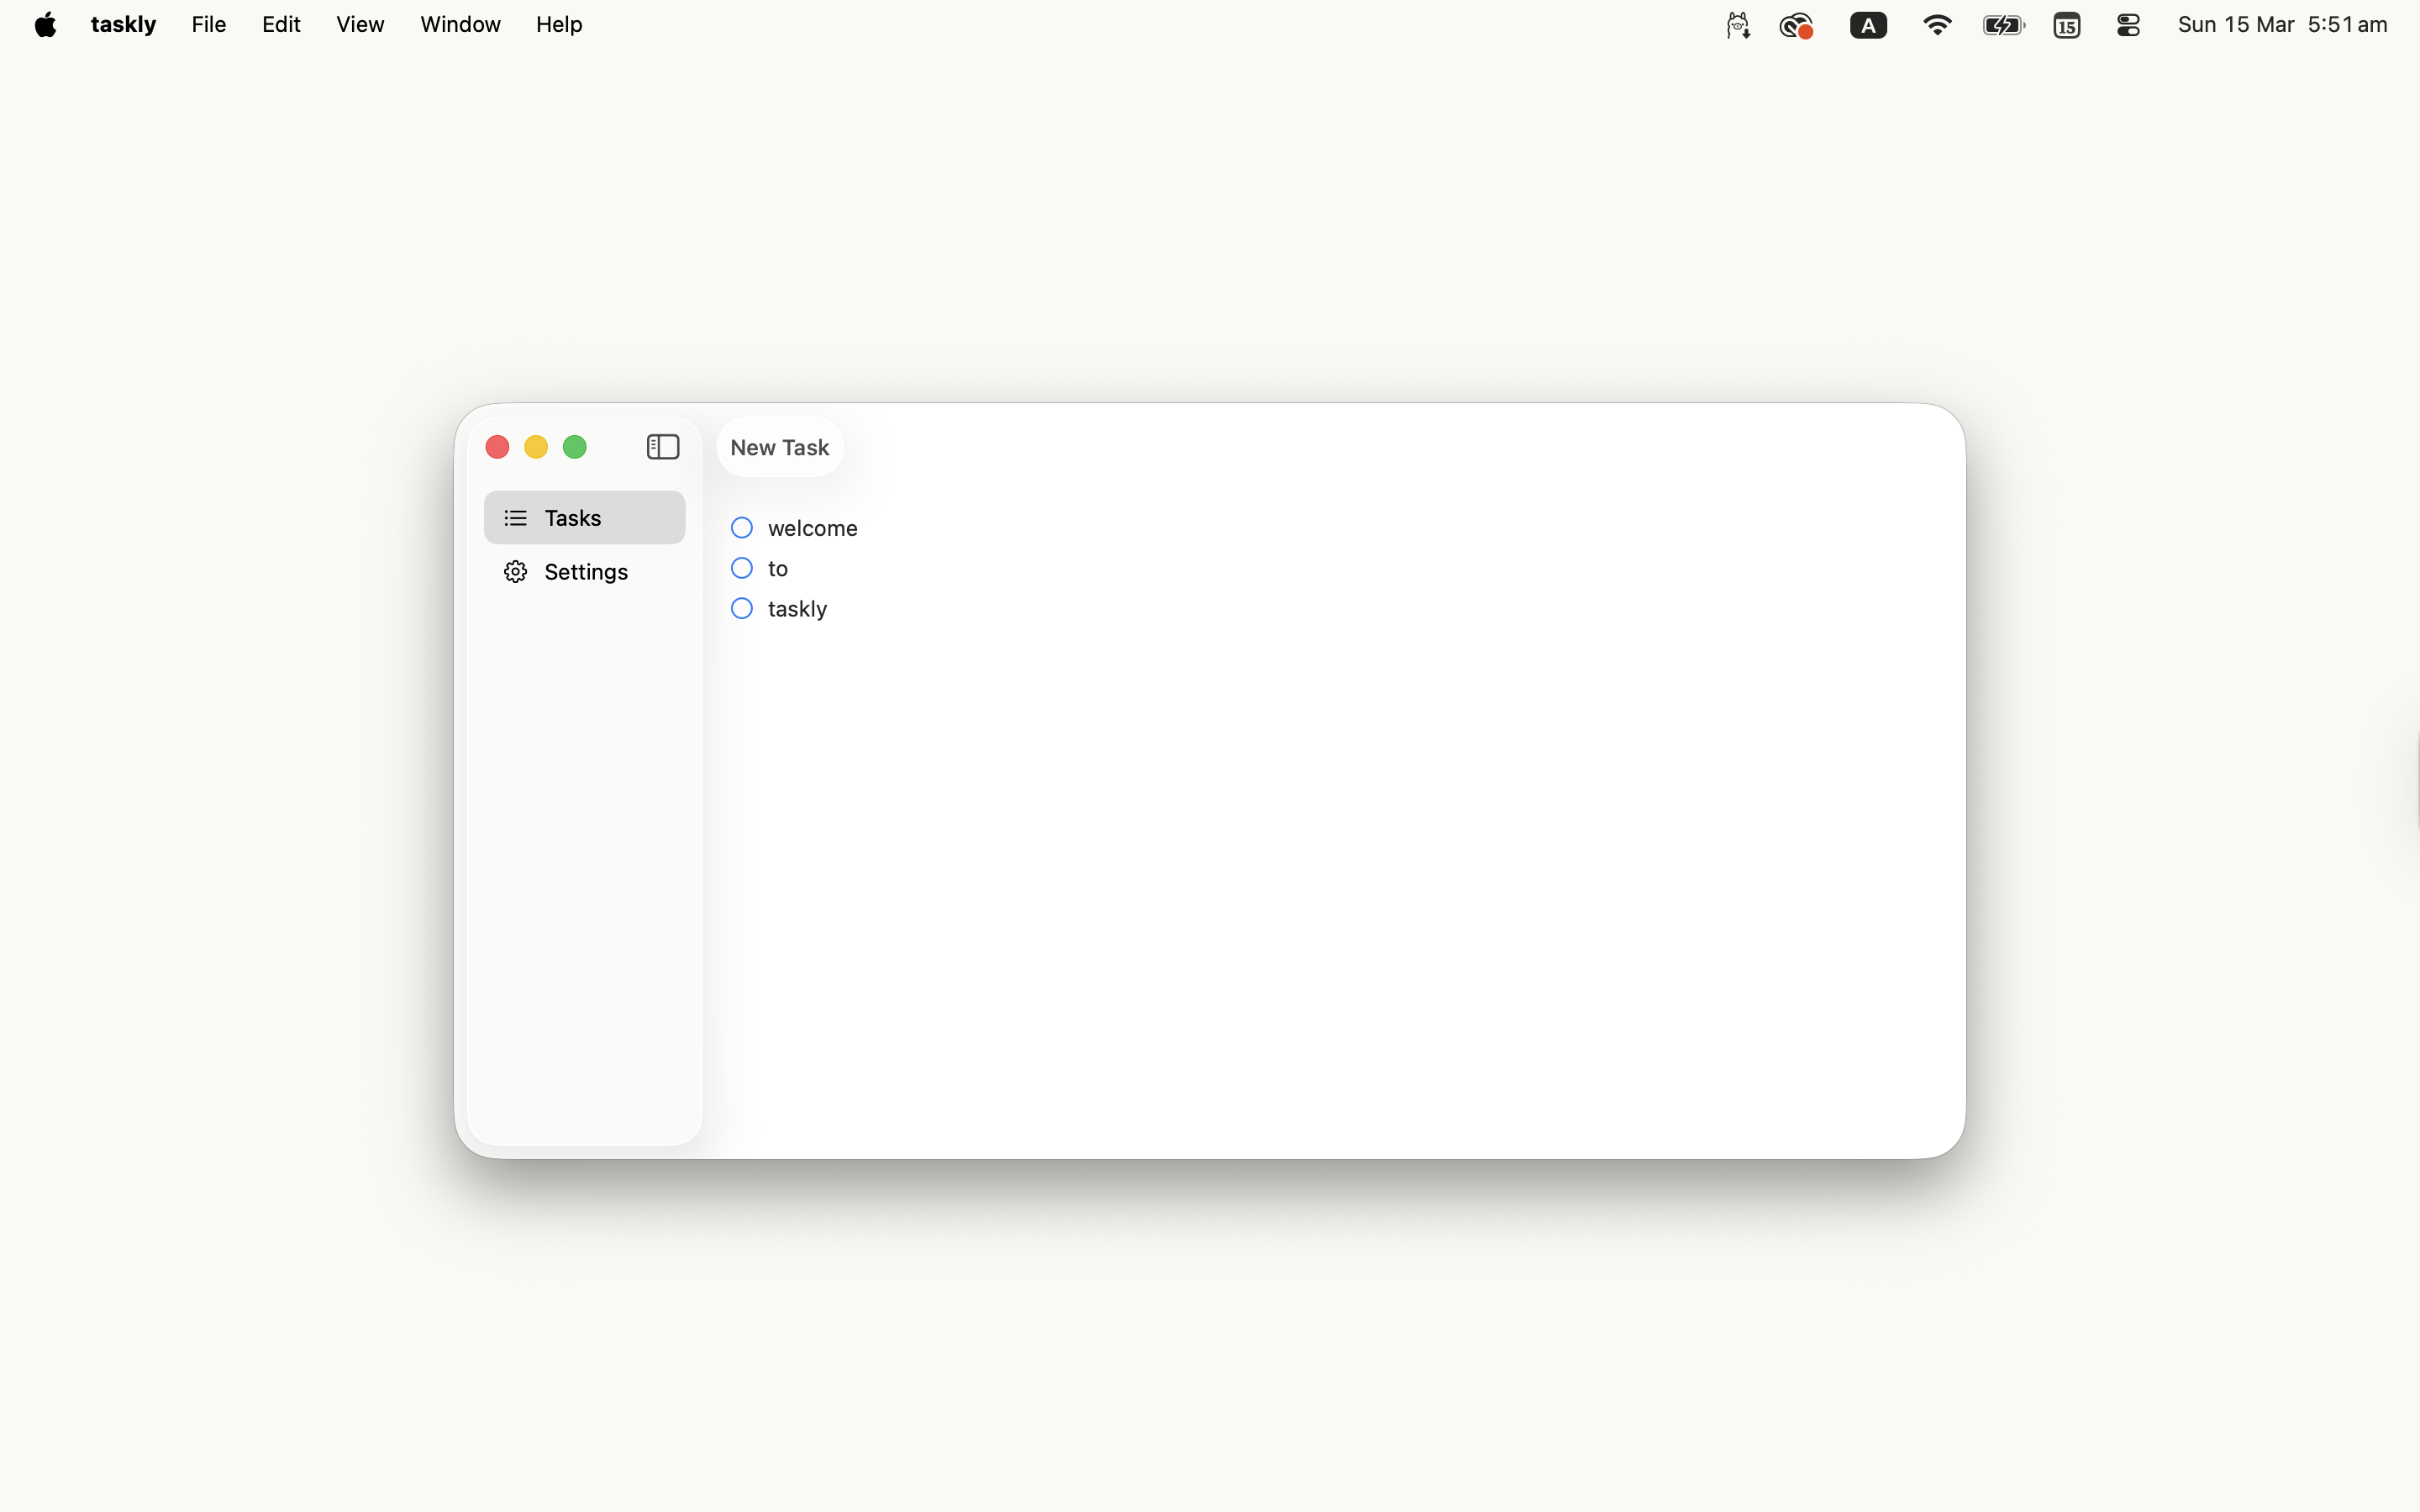Click the Apple logo
The height and width of the screenshot is (1512, 2420).
(44, 24)
